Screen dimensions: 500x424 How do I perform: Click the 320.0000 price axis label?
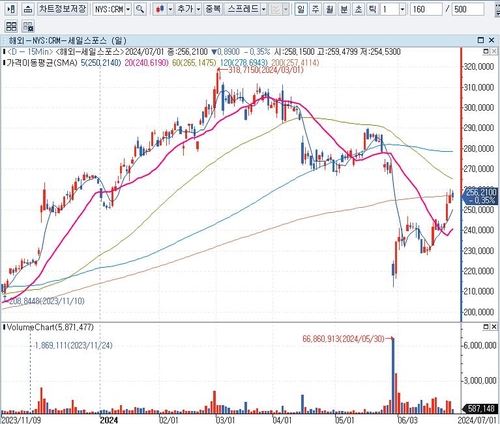[x=479, y=67]
